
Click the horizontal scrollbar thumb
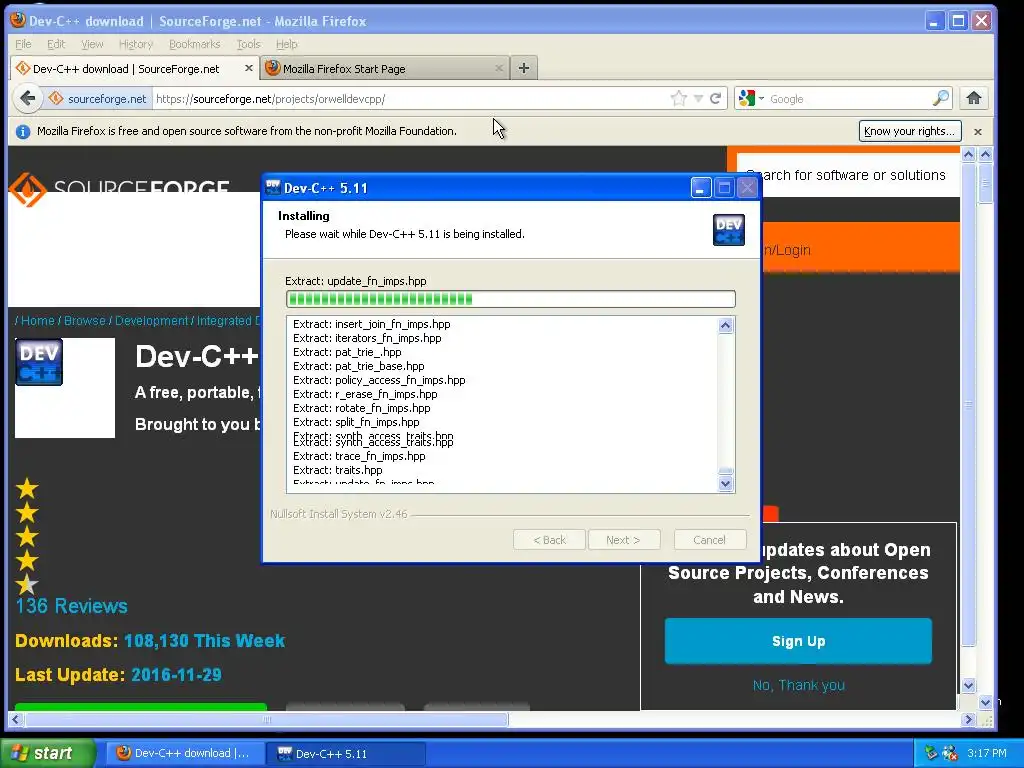(x=266, y=719)
